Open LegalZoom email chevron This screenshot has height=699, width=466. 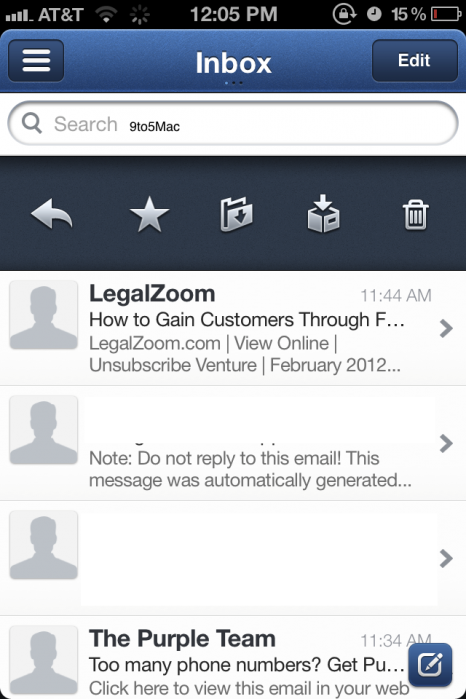tap(446, 329)
